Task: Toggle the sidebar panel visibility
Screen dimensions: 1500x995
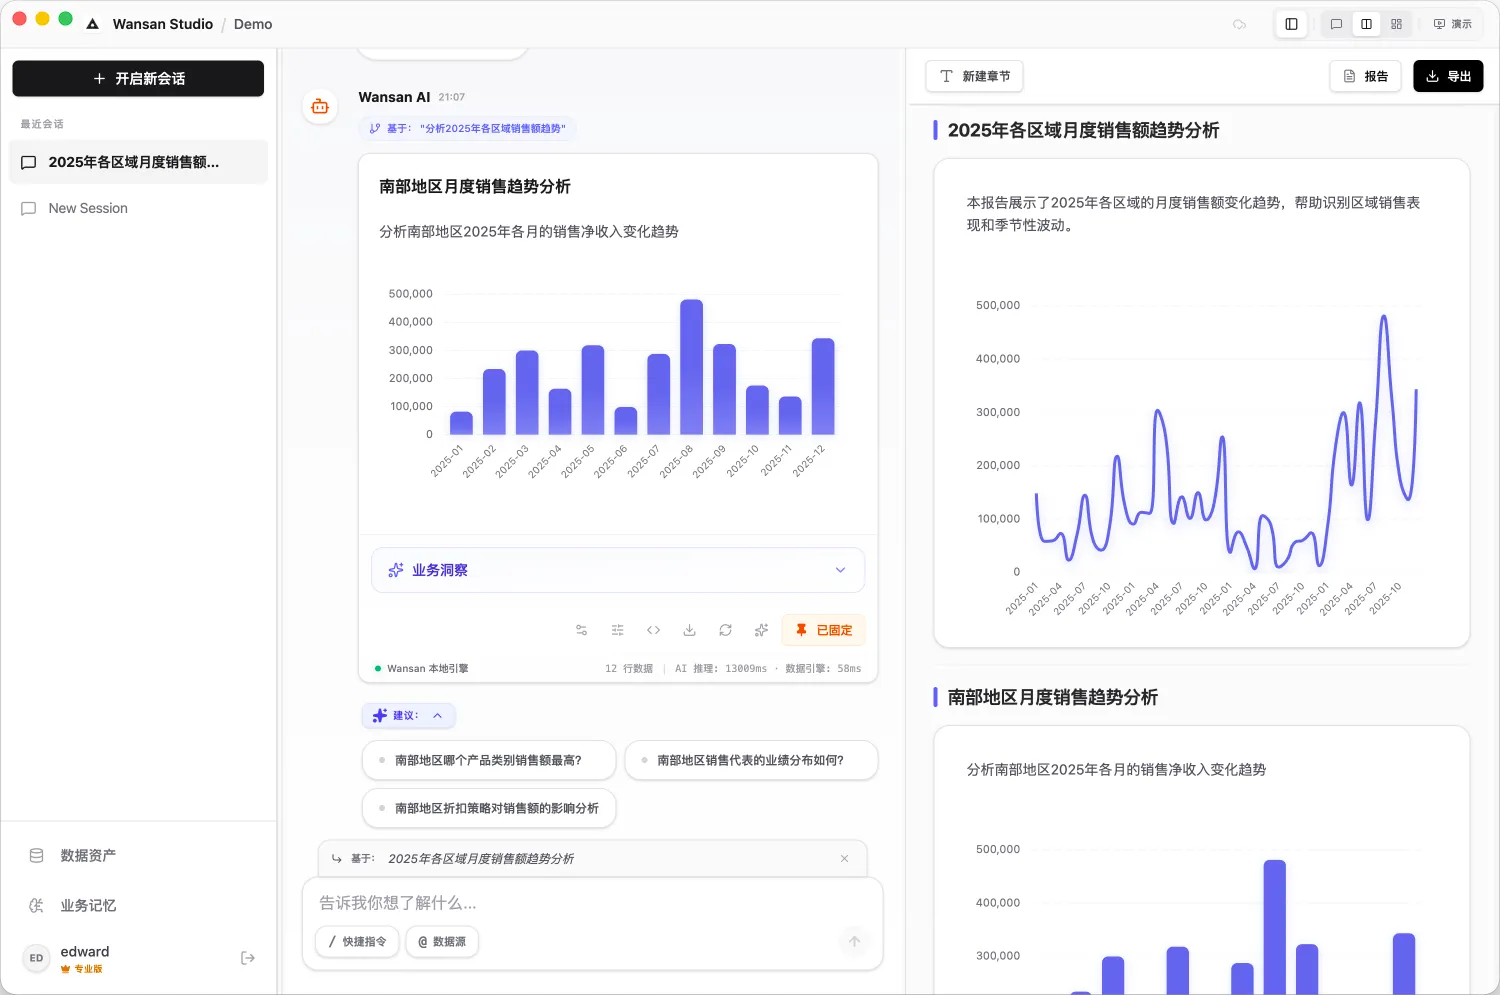Action: click(x=1291, y=24)
